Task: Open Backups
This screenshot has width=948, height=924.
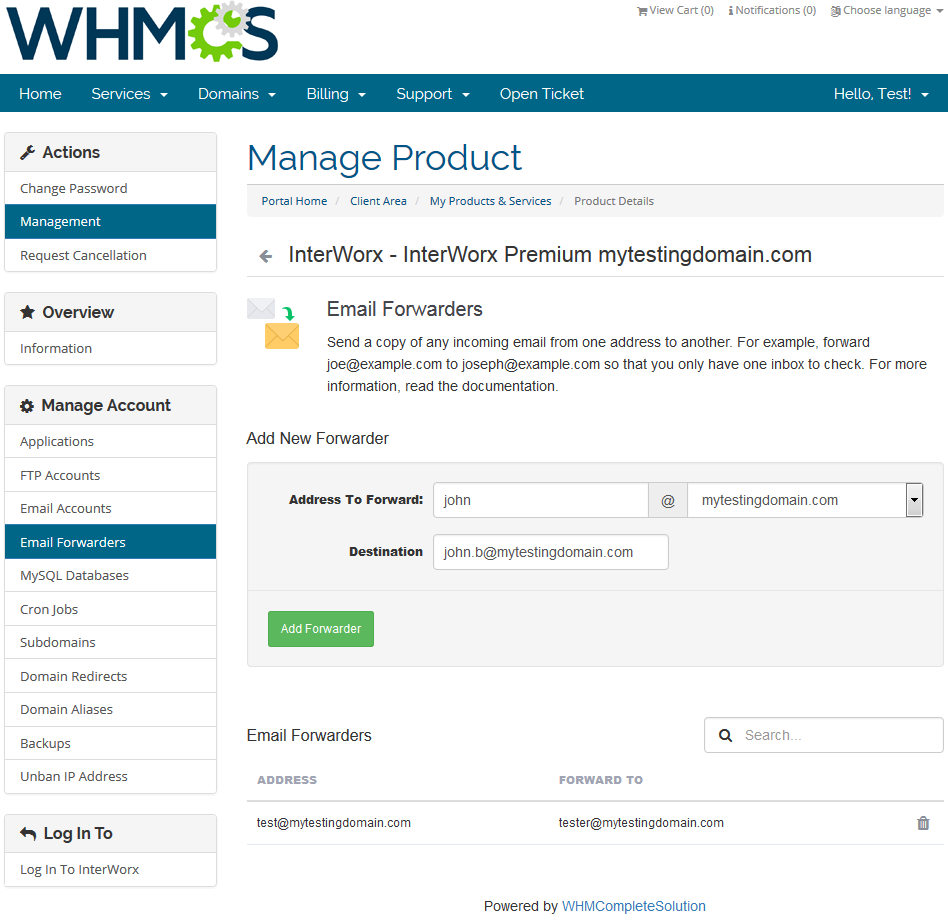Action: tap(110, 743)
